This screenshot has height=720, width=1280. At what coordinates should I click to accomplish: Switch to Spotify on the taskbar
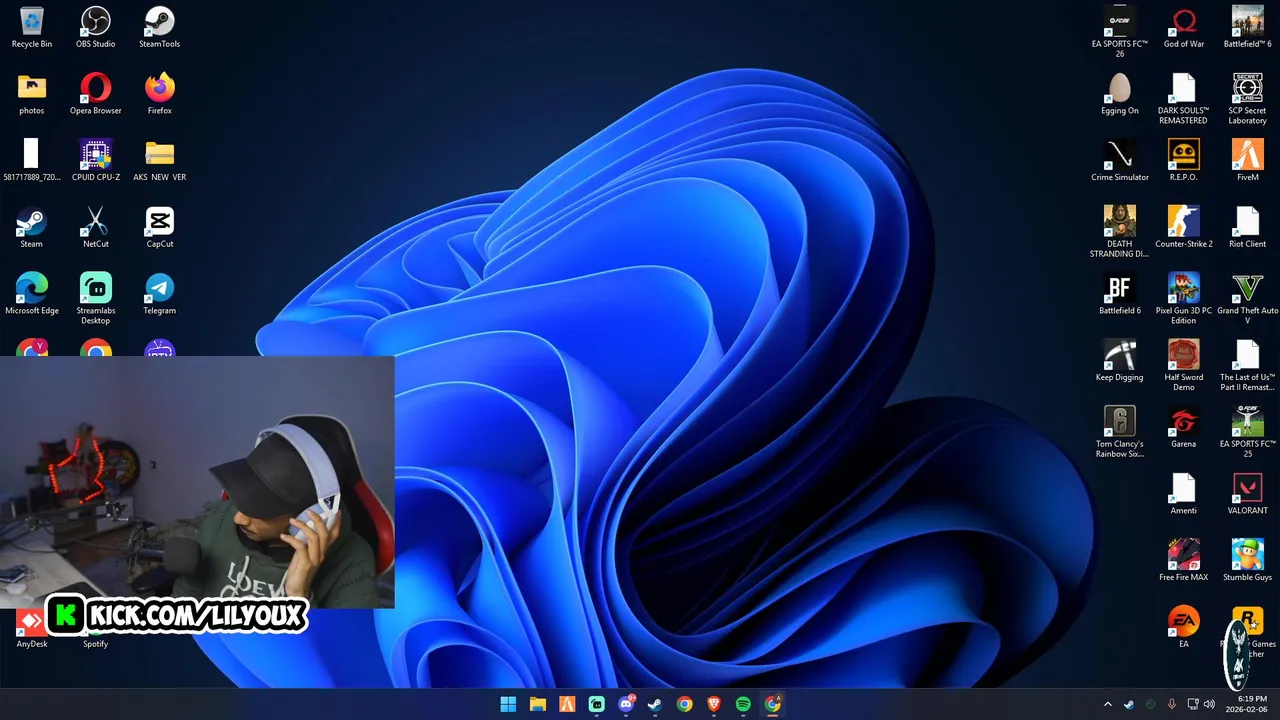743,704
